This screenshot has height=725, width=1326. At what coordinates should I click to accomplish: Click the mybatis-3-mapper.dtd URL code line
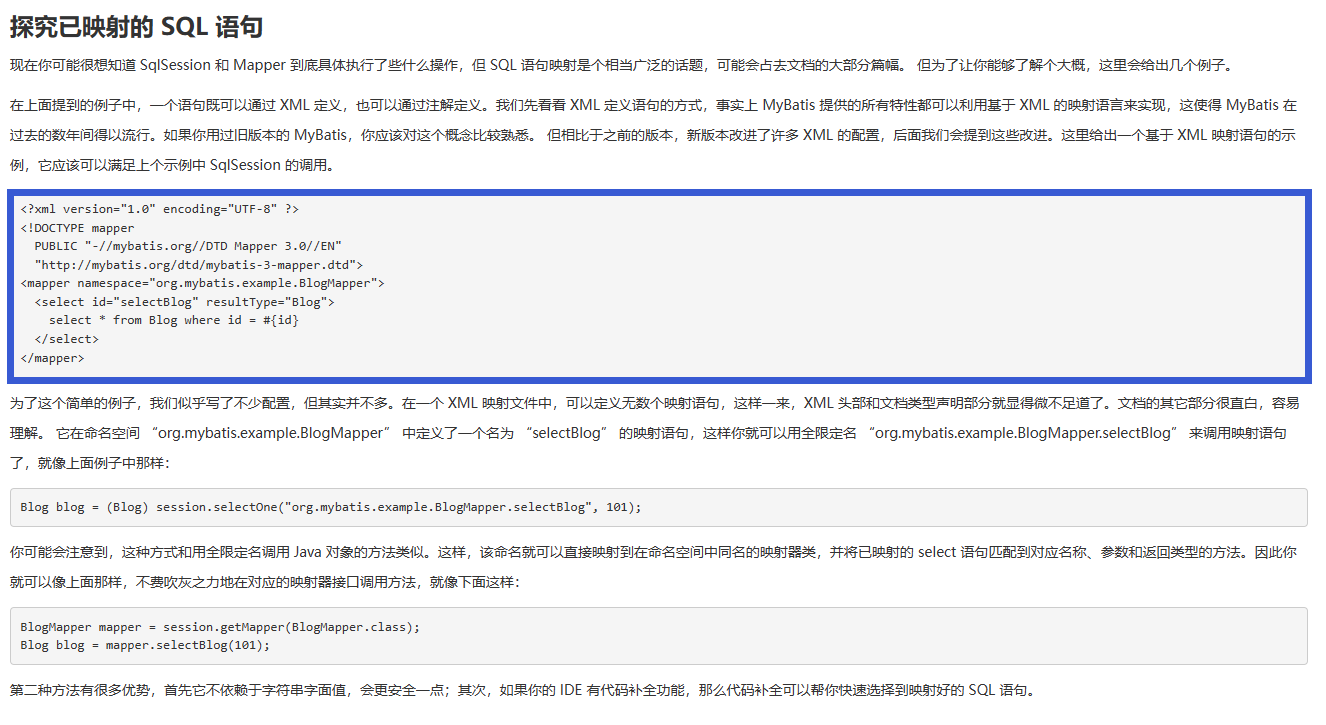[x=198, y=265]
